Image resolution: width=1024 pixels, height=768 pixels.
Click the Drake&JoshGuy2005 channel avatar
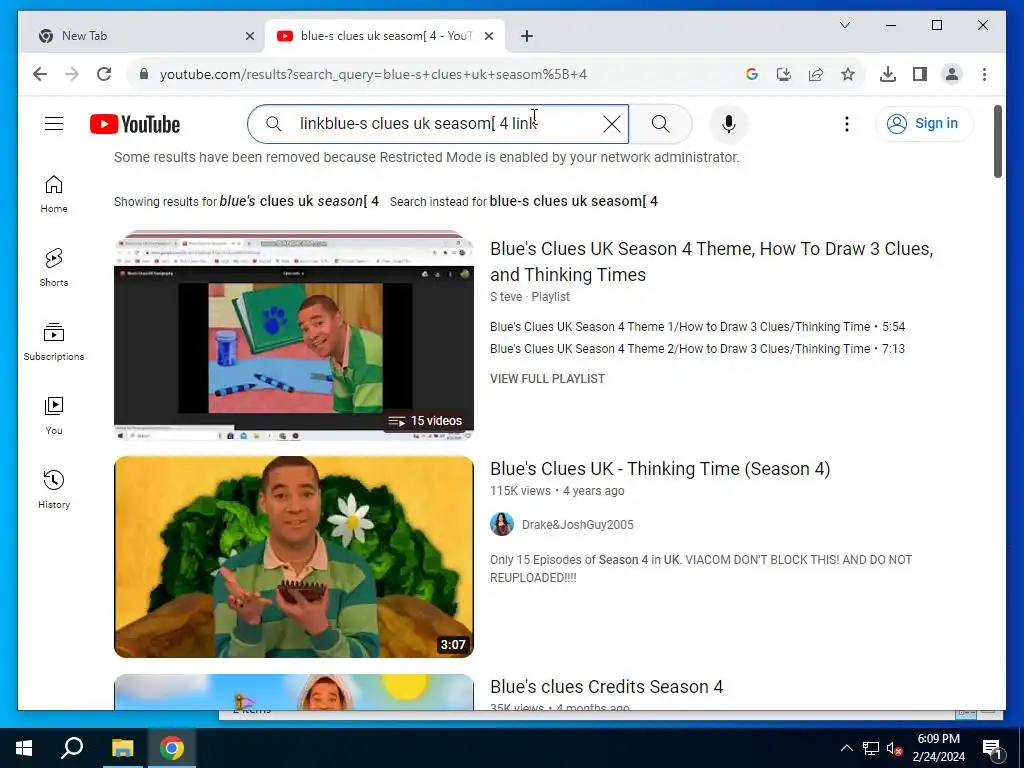coord(502,524)
